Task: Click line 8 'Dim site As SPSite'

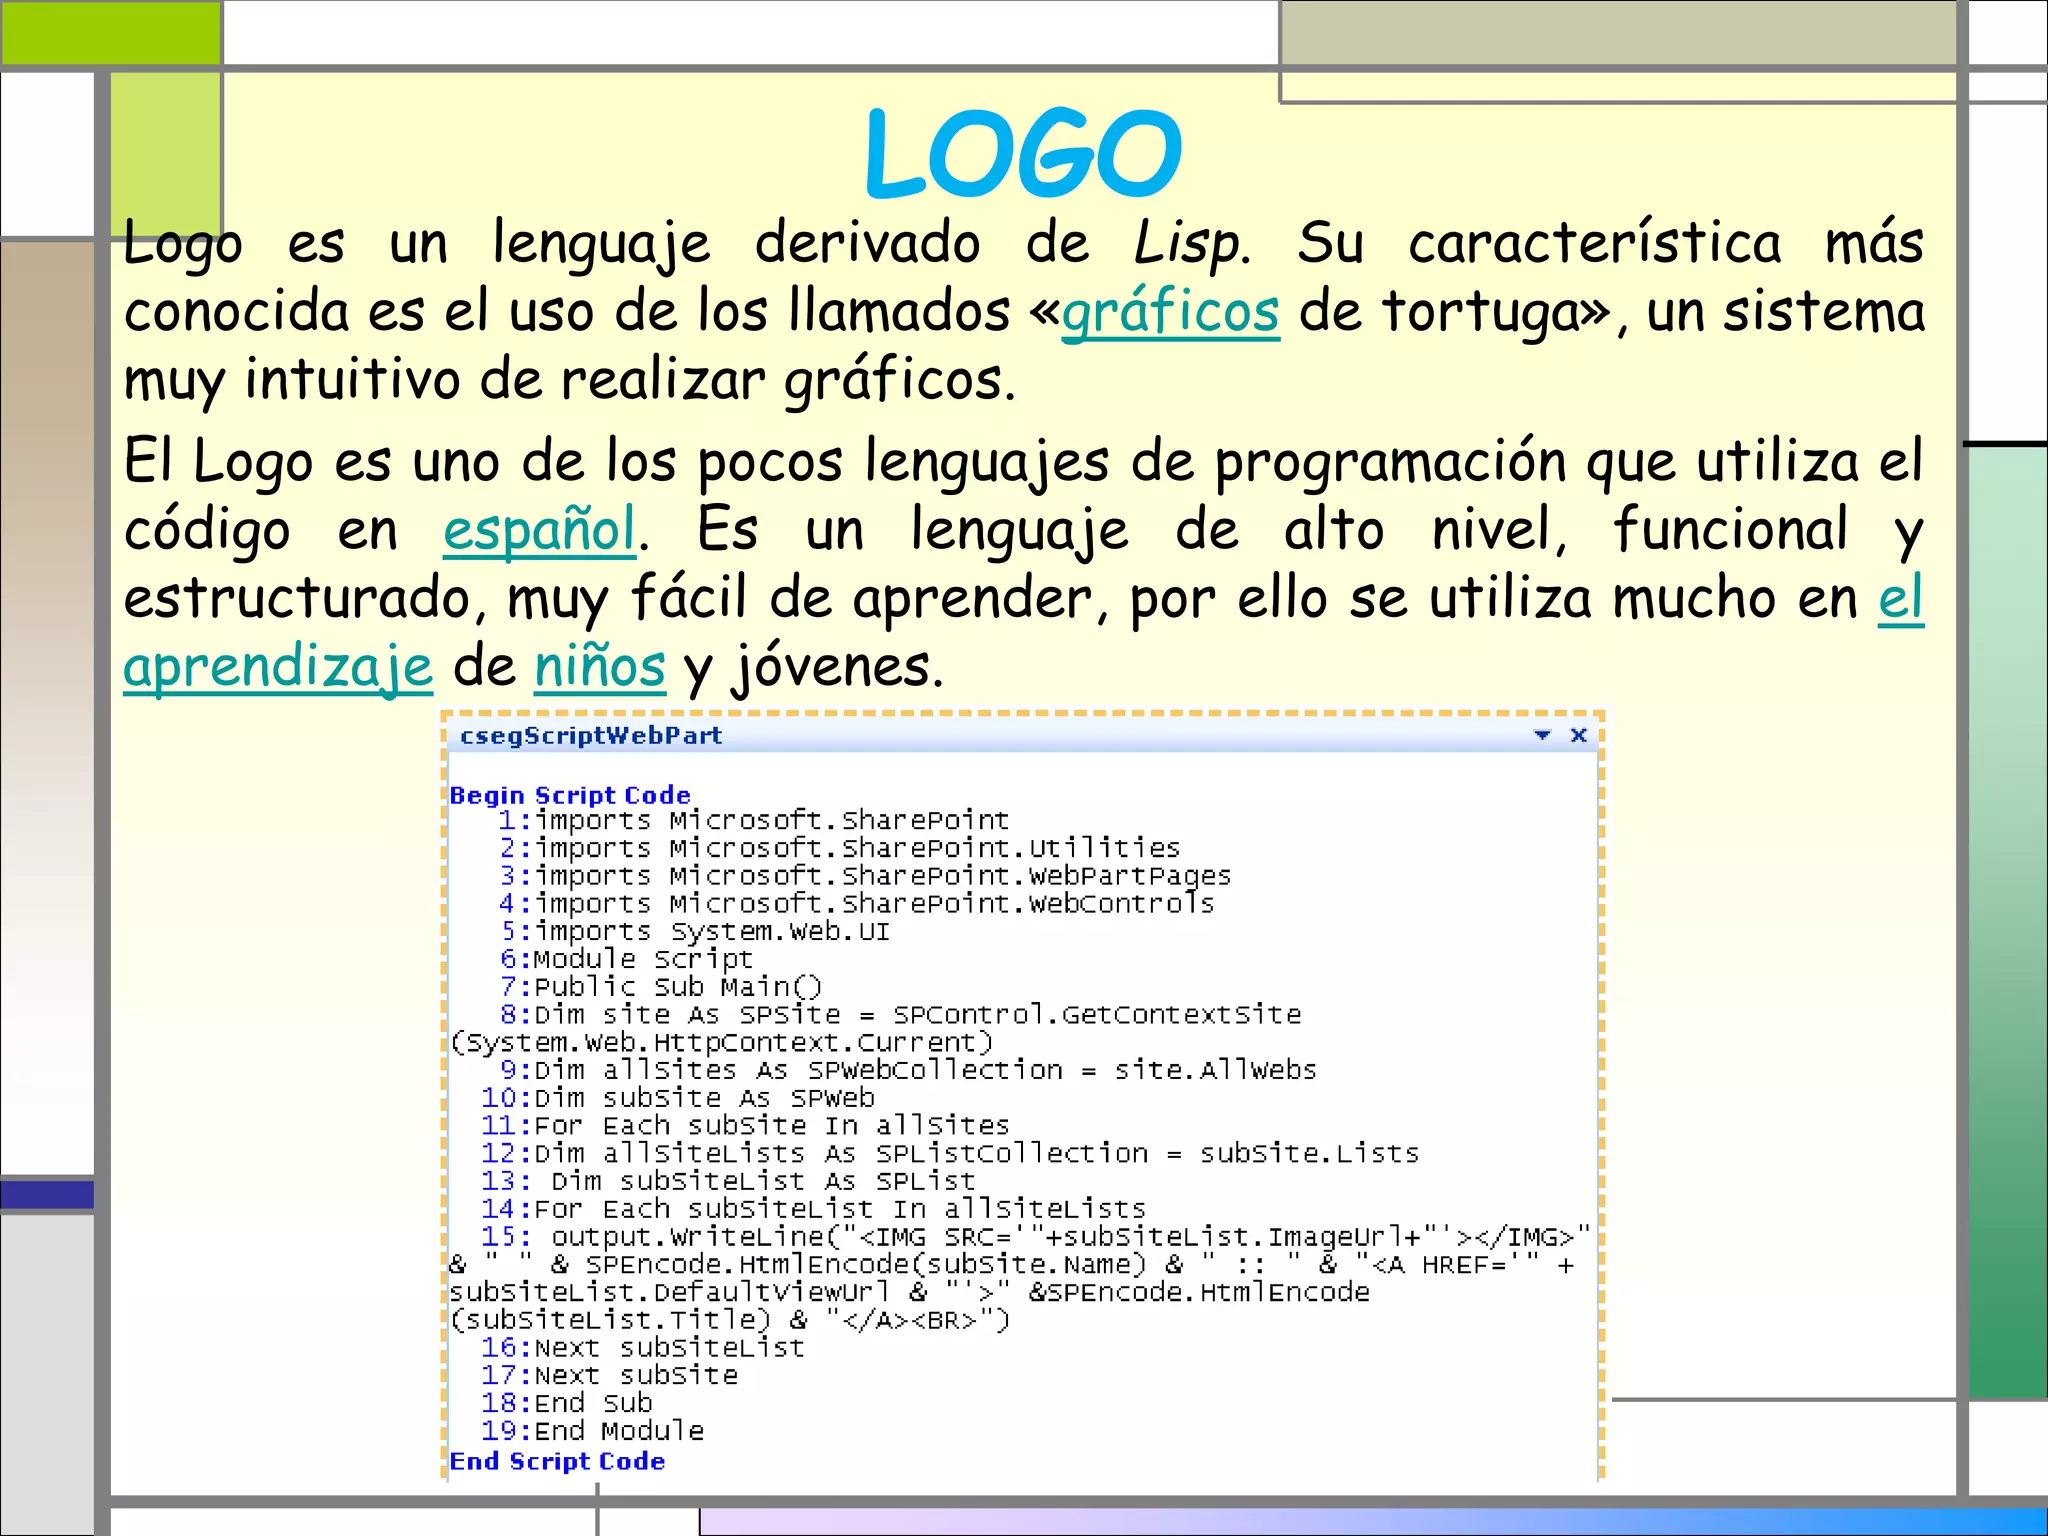Action: pos(900,1015)
